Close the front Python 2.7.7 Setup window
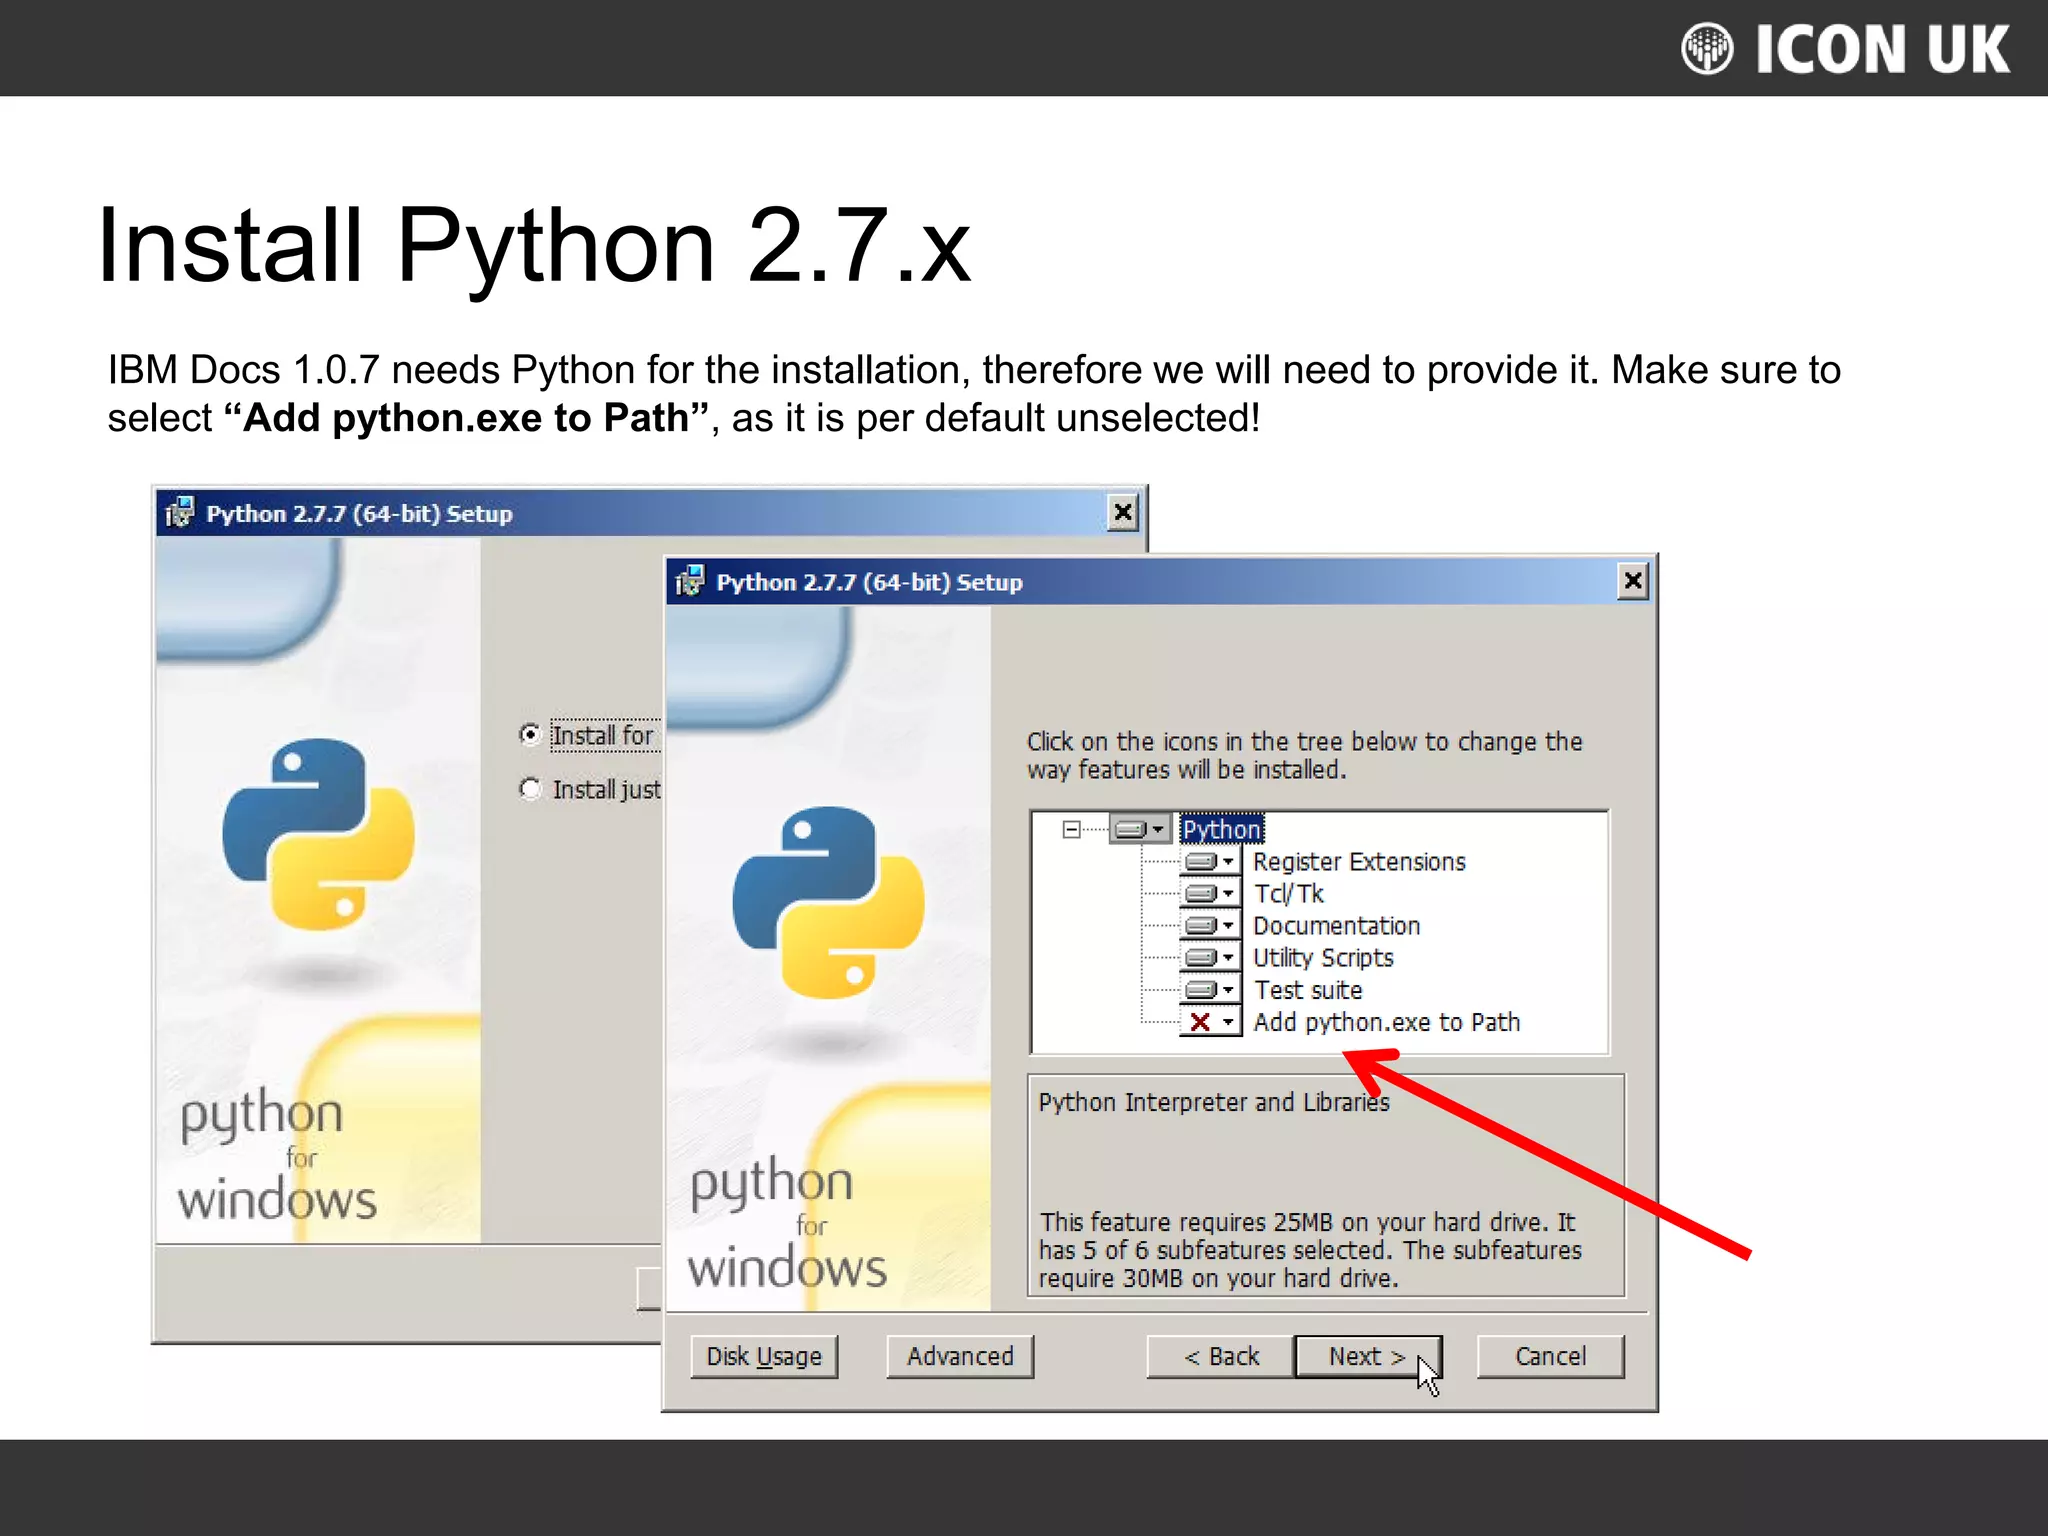Screen dimensions: 2048x1536 click(x=1632, y=581)
